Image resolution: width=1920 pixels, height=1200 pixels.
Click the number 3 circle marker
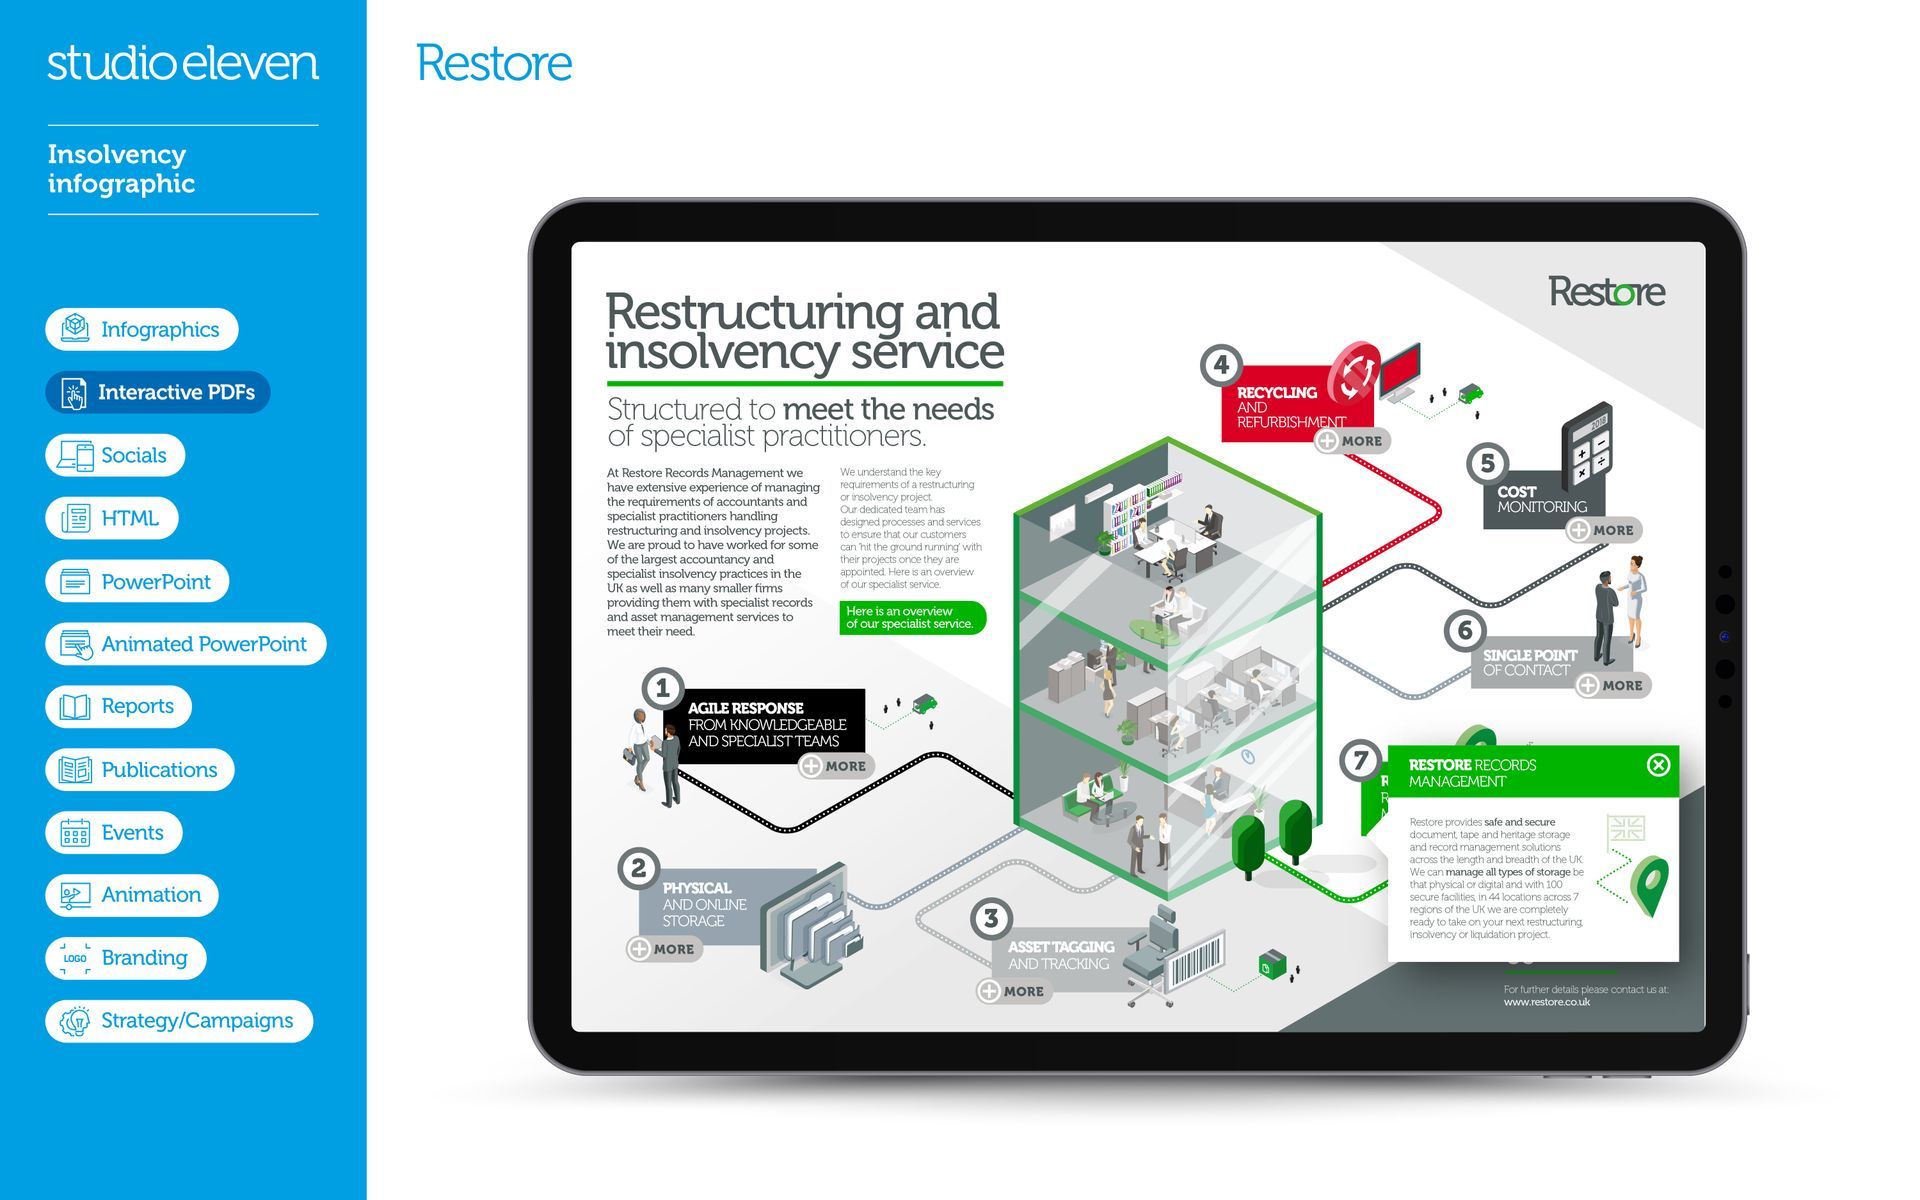[x=991, y=918]
